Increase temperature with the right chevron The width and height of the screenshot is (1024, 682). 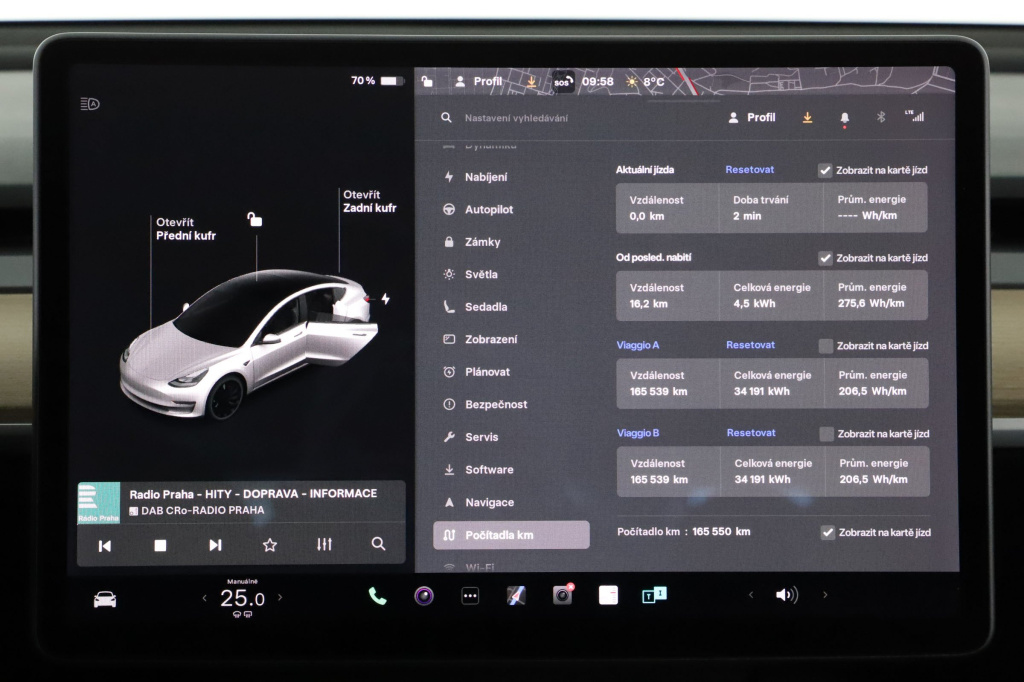tap(281, 595)
